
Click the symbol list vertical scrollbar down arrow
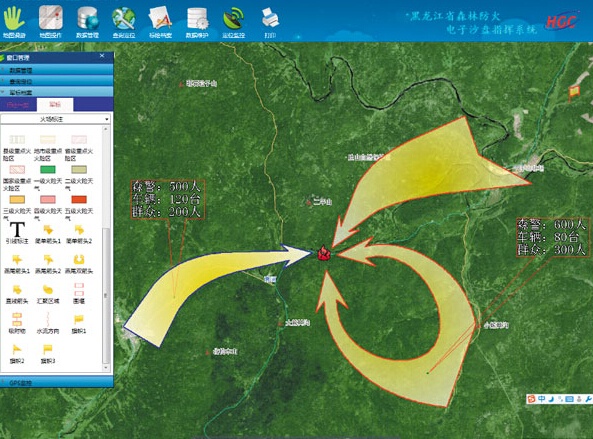(106, 368)
